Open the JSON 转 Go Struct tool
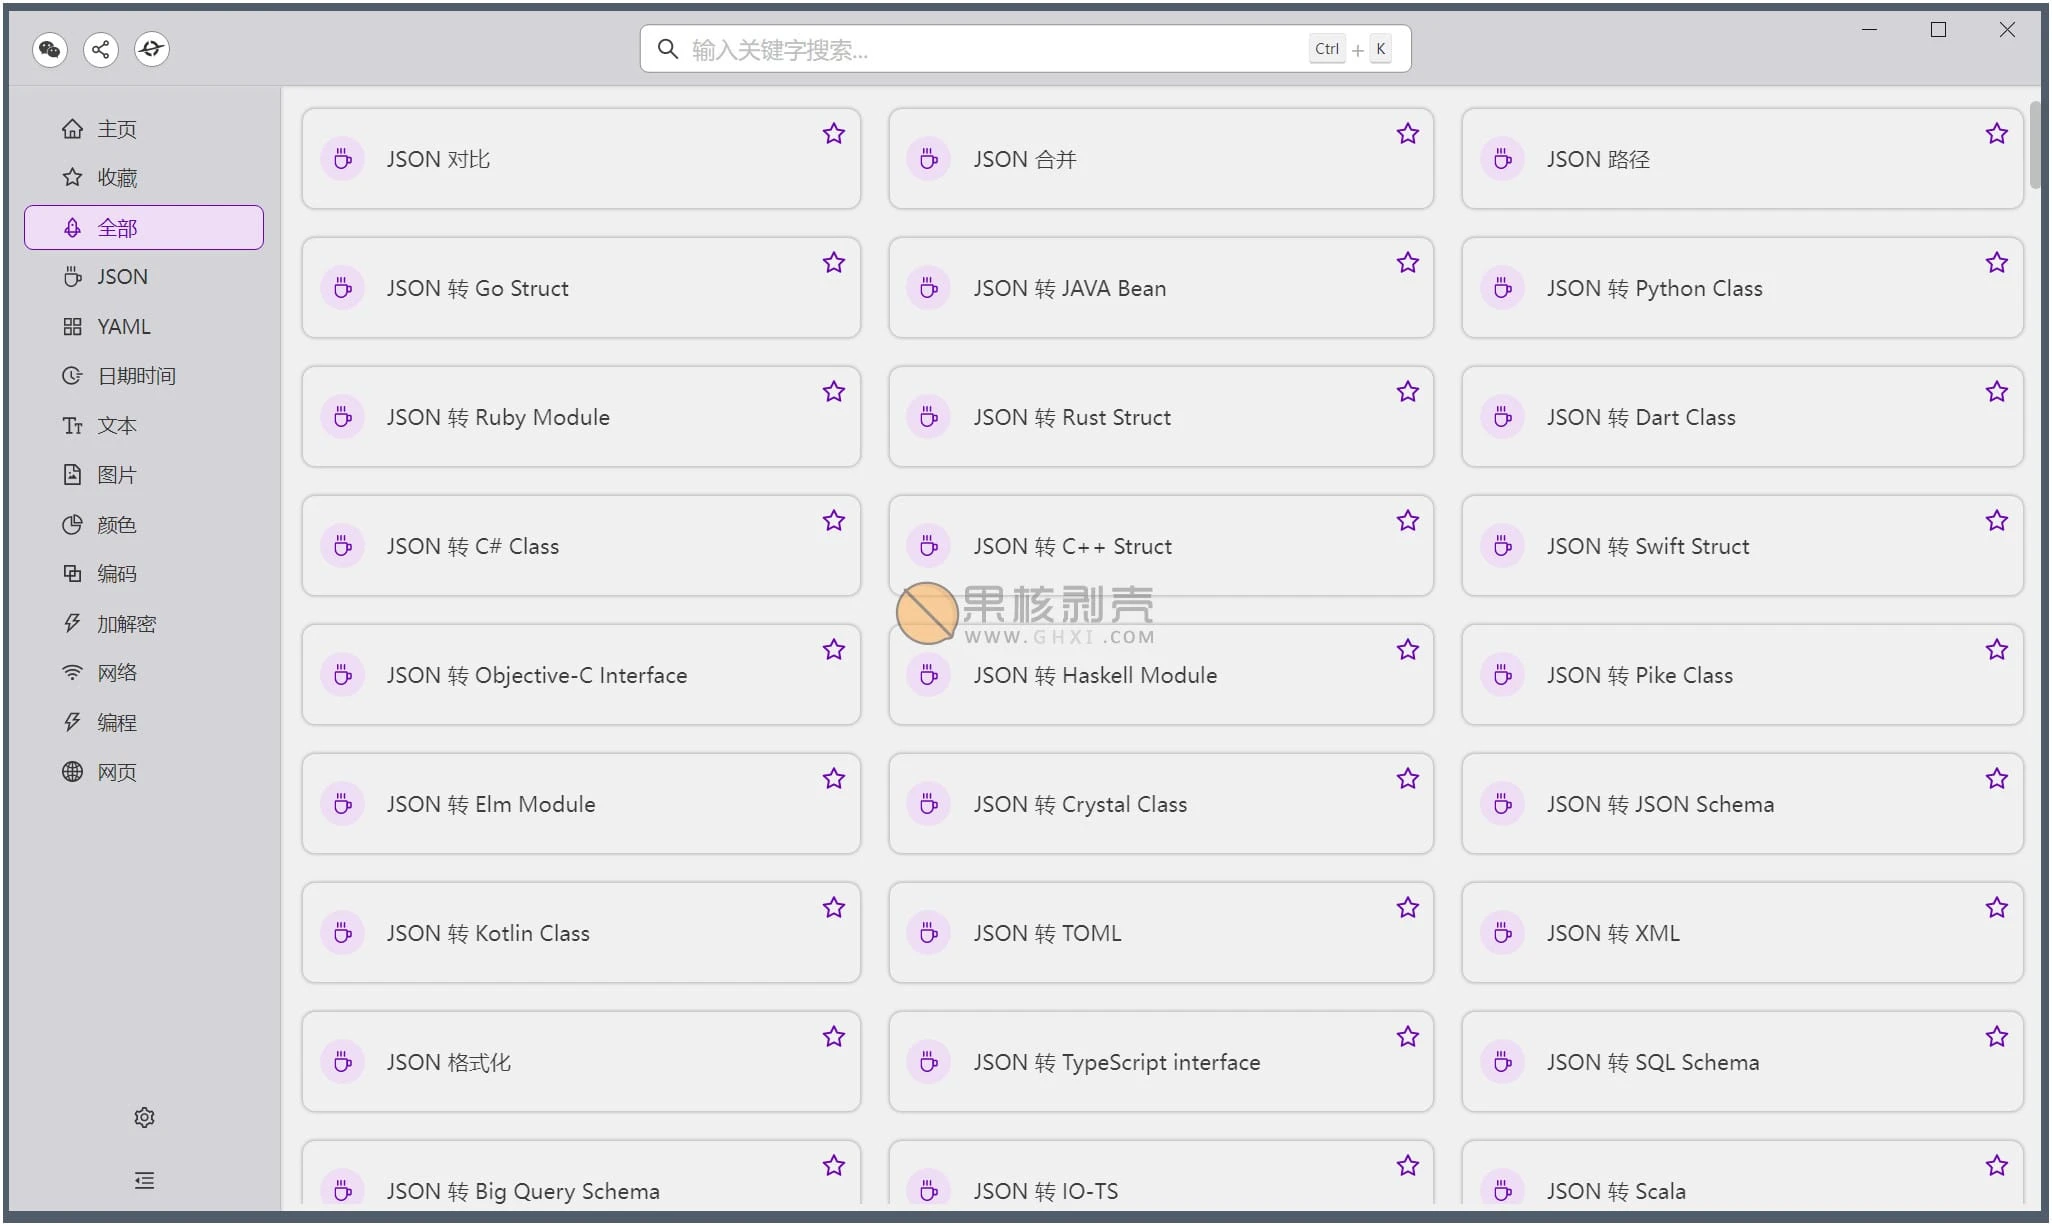This screenshot has height=1226, width=2052. pyautogui.click(x=580, y=289)
